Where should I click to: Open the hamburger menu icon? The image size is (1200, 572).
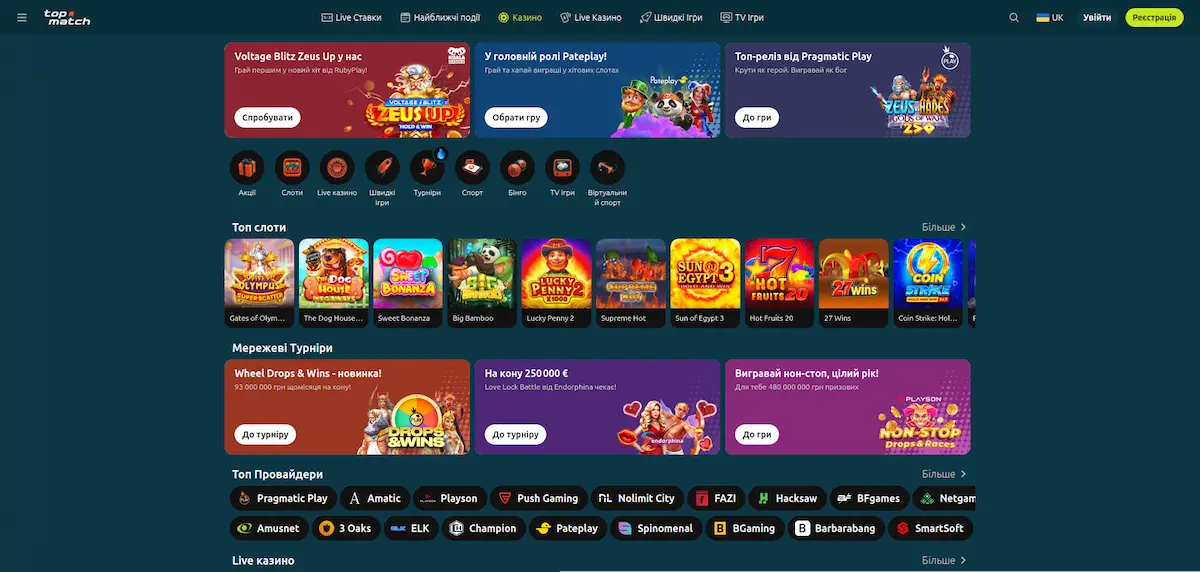click(22, 17)
